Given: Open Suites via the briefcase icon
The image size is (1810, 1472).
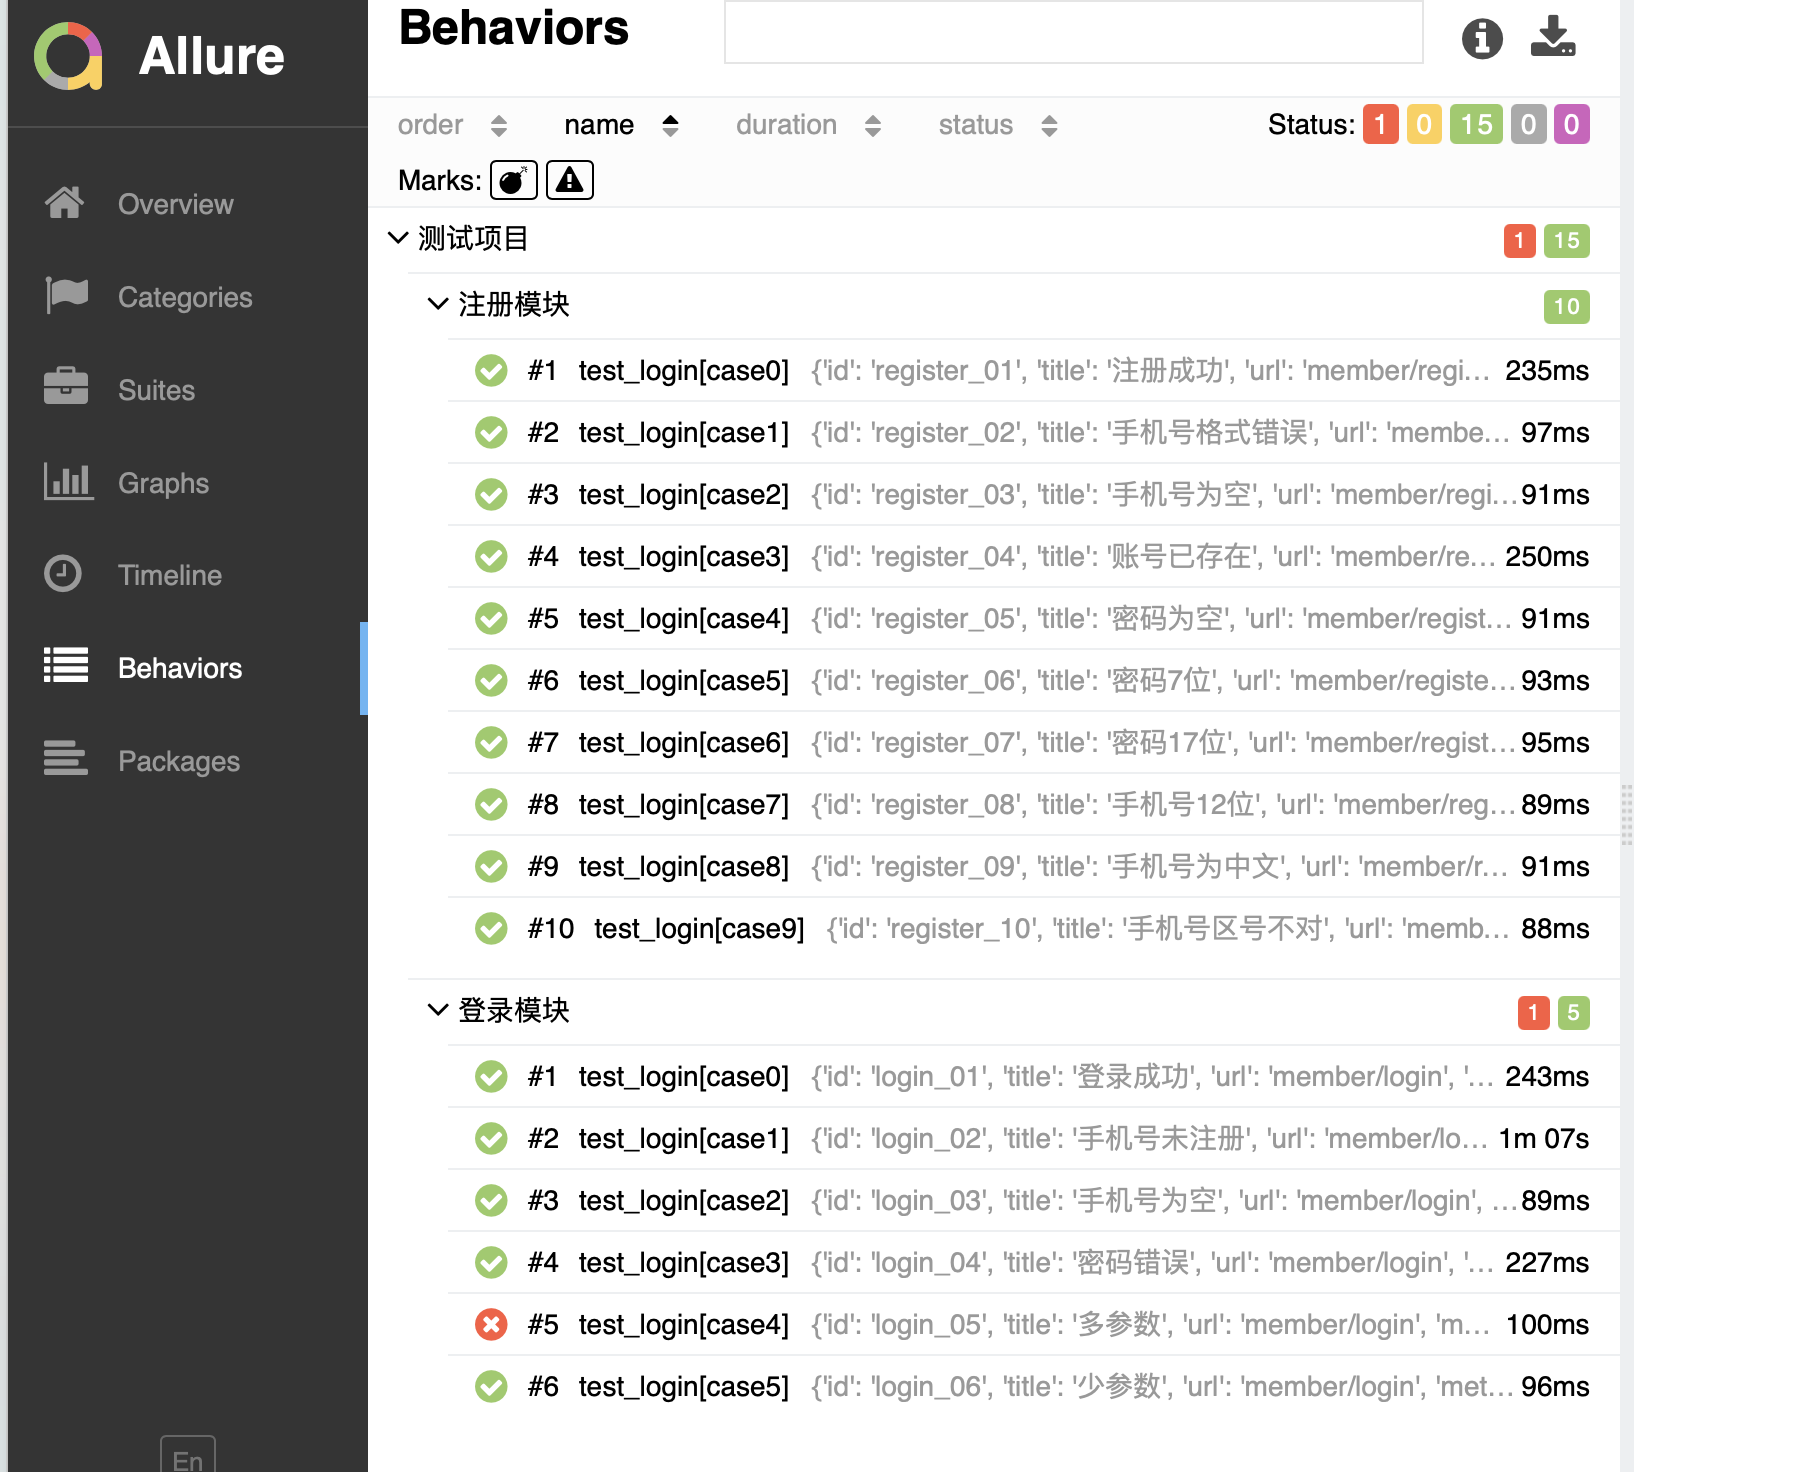Looking at the screenshot, I should (x=66, y=388).
